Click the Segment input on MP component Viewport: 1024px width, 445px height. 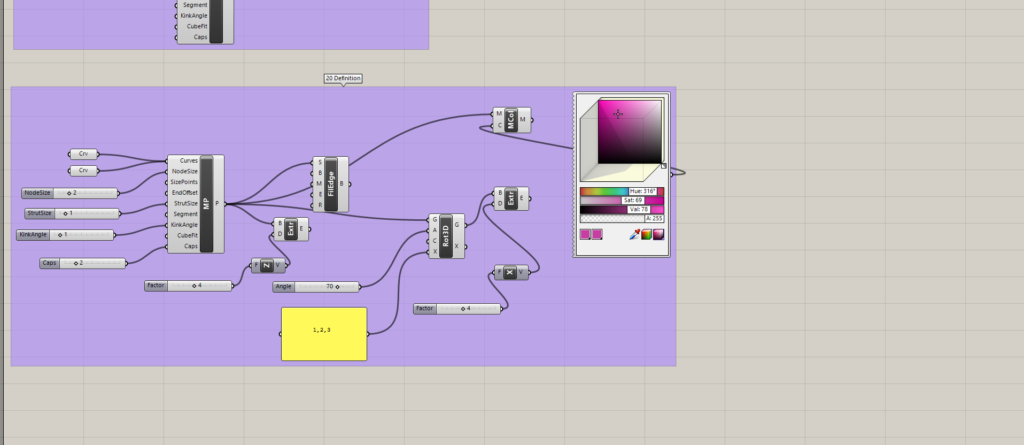(186, 214)
